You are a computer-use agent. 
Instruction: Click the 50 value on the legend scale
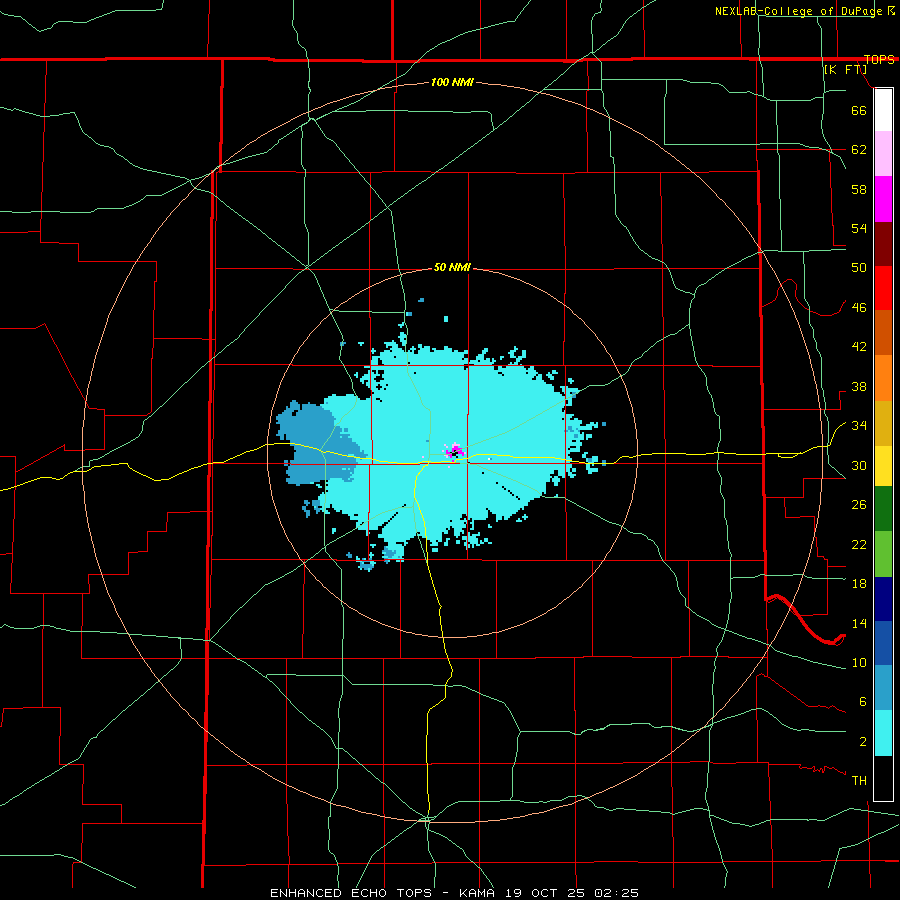click(859, 268)
